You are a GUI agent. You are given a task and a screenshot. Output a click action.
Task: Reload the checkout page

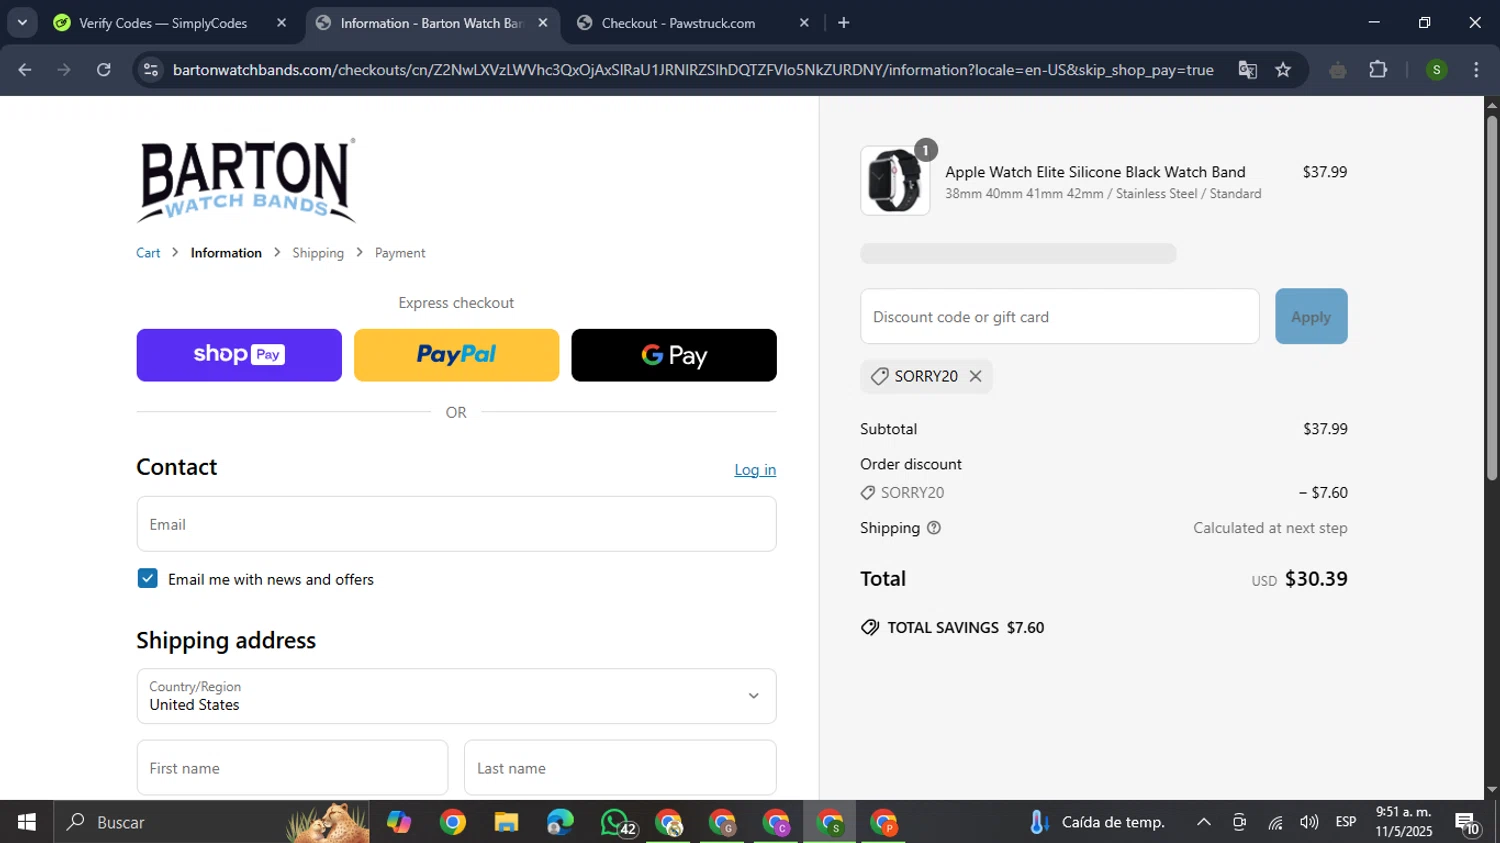click(104, 70)
